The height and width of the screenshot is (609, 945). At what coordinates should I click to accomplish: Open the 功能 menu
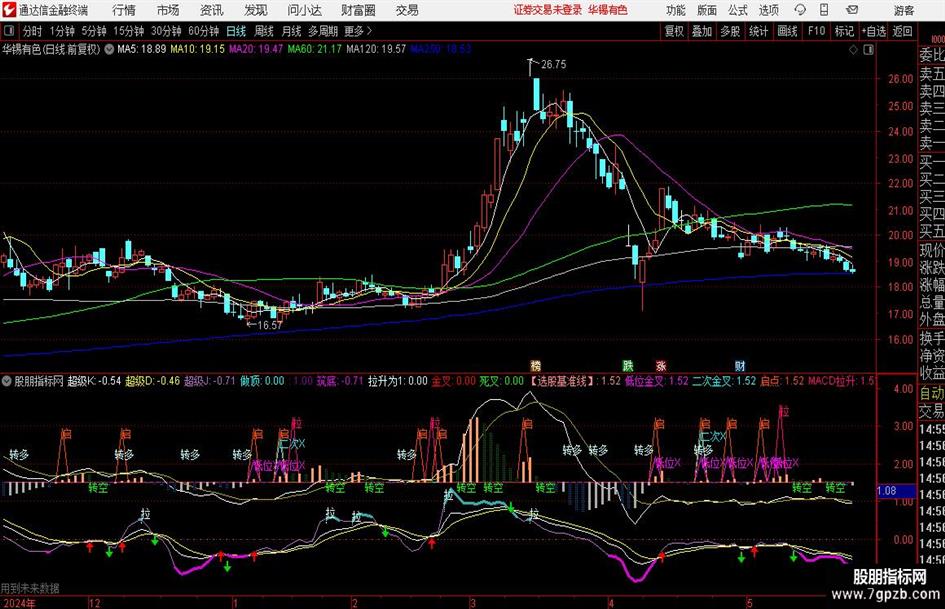(x=676, y=10)
